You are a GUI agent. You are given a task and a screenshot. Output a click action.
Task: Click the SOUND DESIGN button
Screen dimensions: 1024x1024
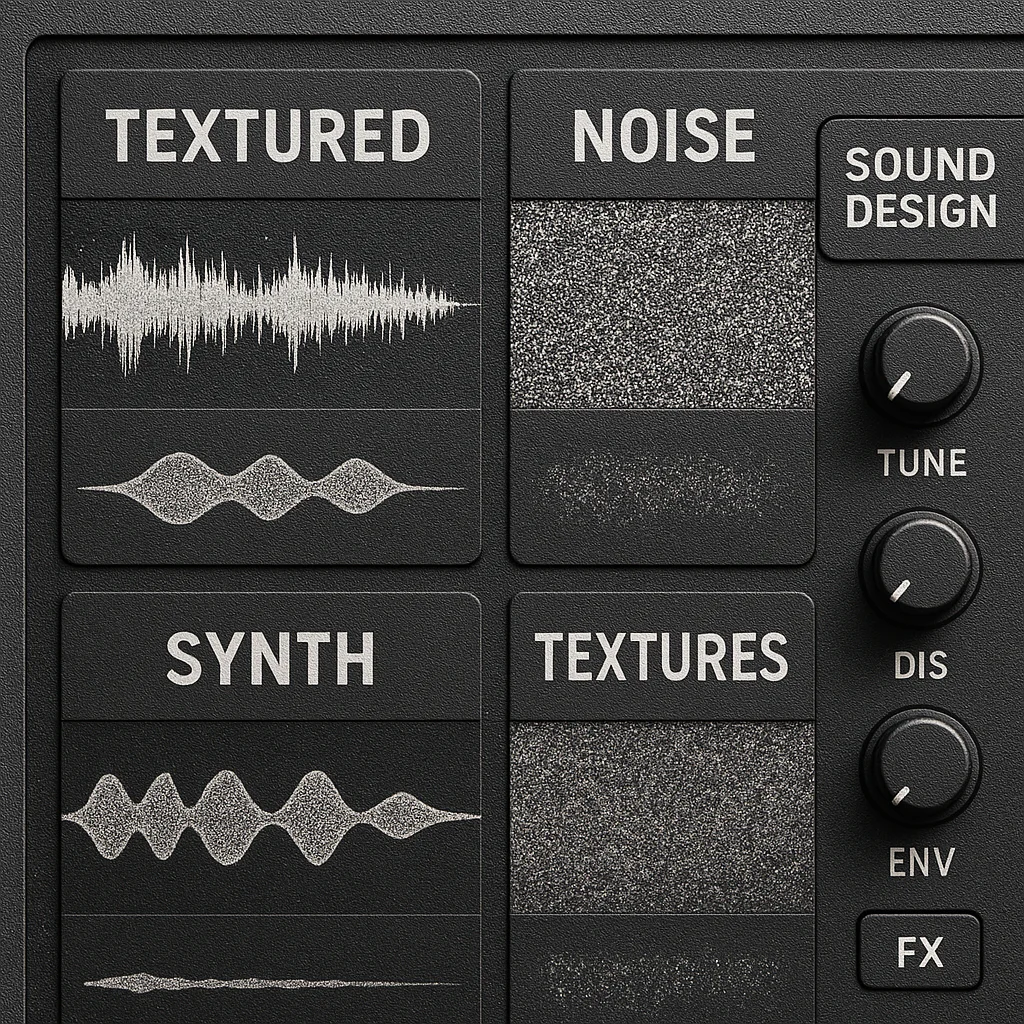[x=921, y=188]
